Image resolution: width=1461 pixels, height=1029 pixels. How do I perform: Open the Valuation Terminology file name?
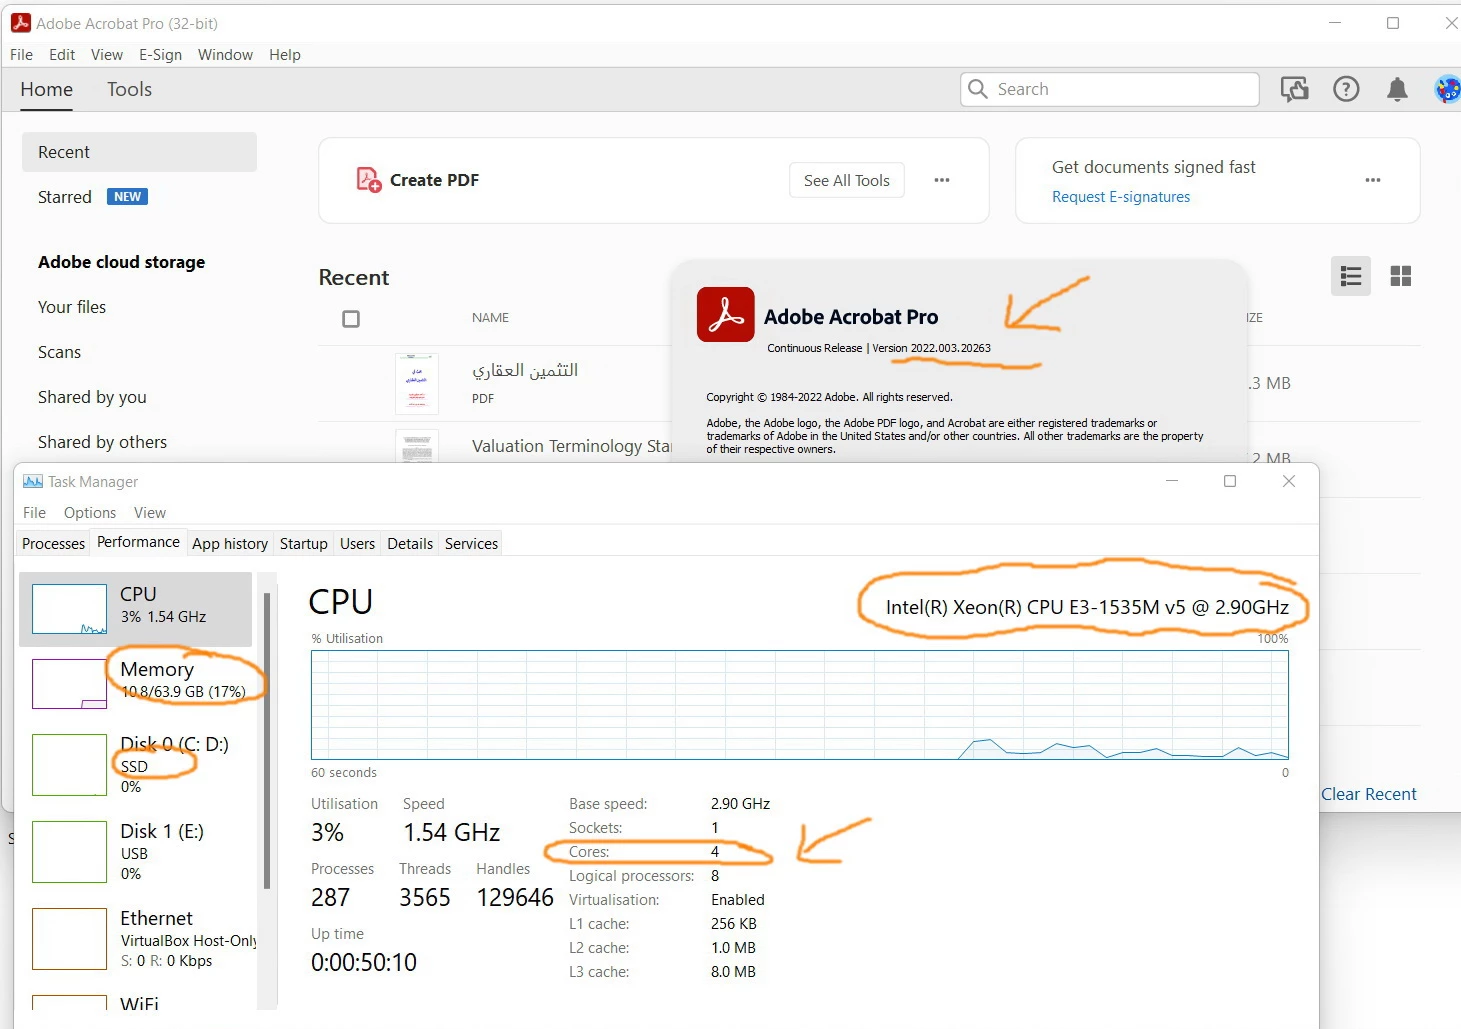pyautogui.click(x=571, y=446)
